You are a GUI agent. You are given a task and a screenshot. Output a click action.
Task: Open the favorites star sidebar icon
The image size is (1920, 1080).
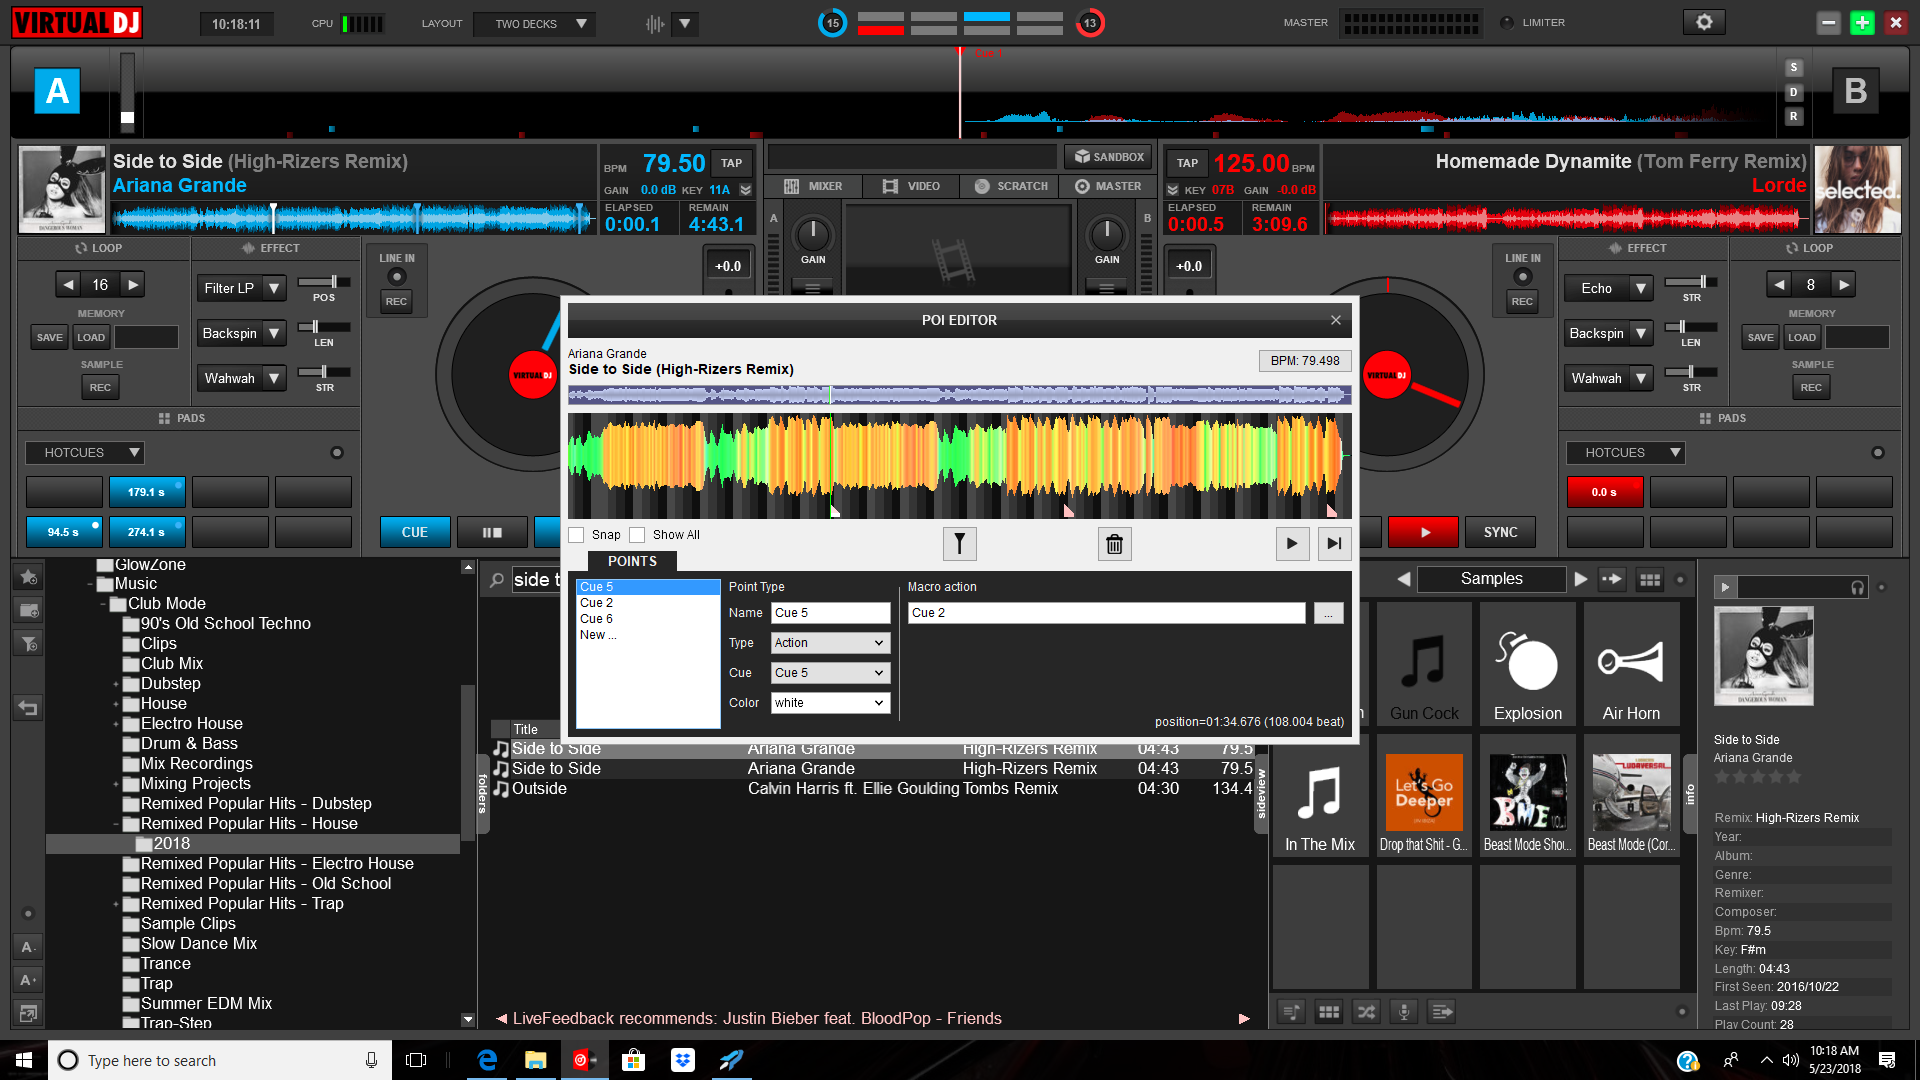pos(28,577)
